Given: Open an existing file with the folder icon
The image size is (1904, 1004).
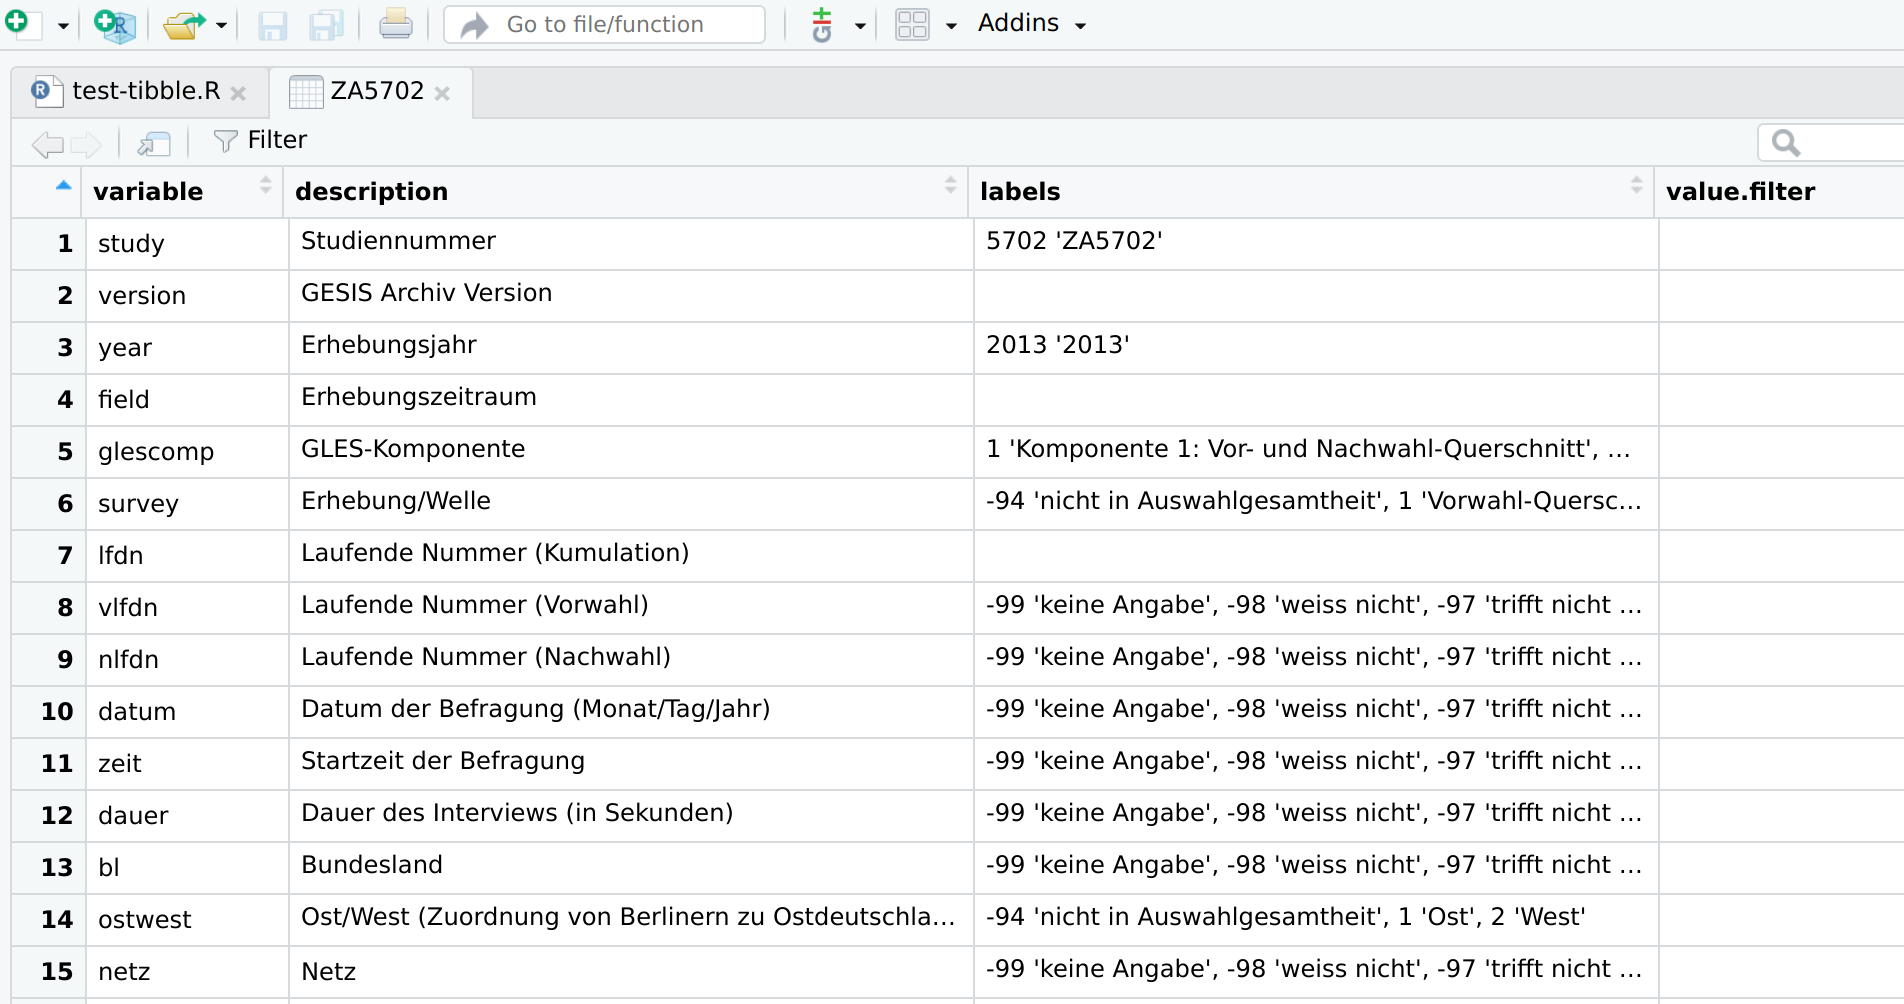Looking at the screenshot, I should point(183,24).
